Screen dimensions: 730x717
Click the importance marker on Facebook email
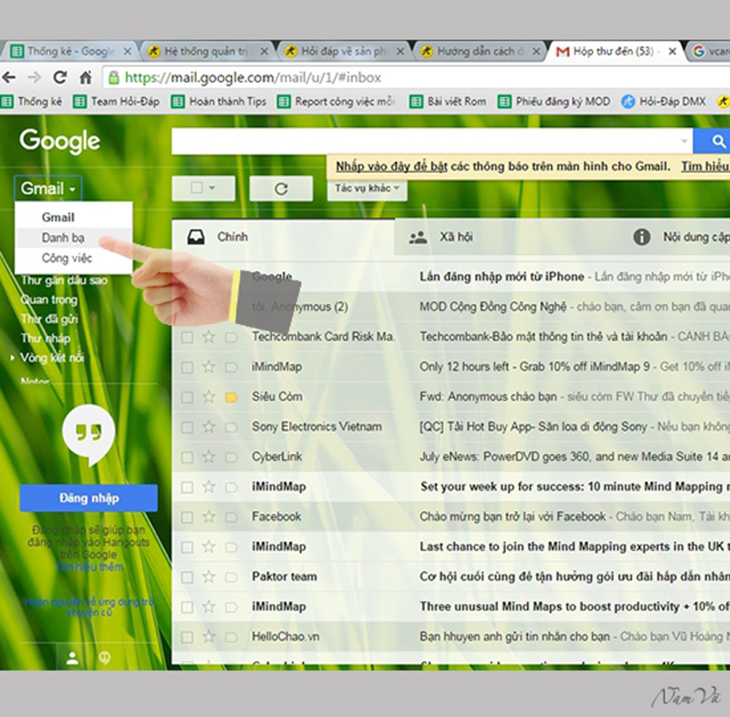(x=231, y=517)
